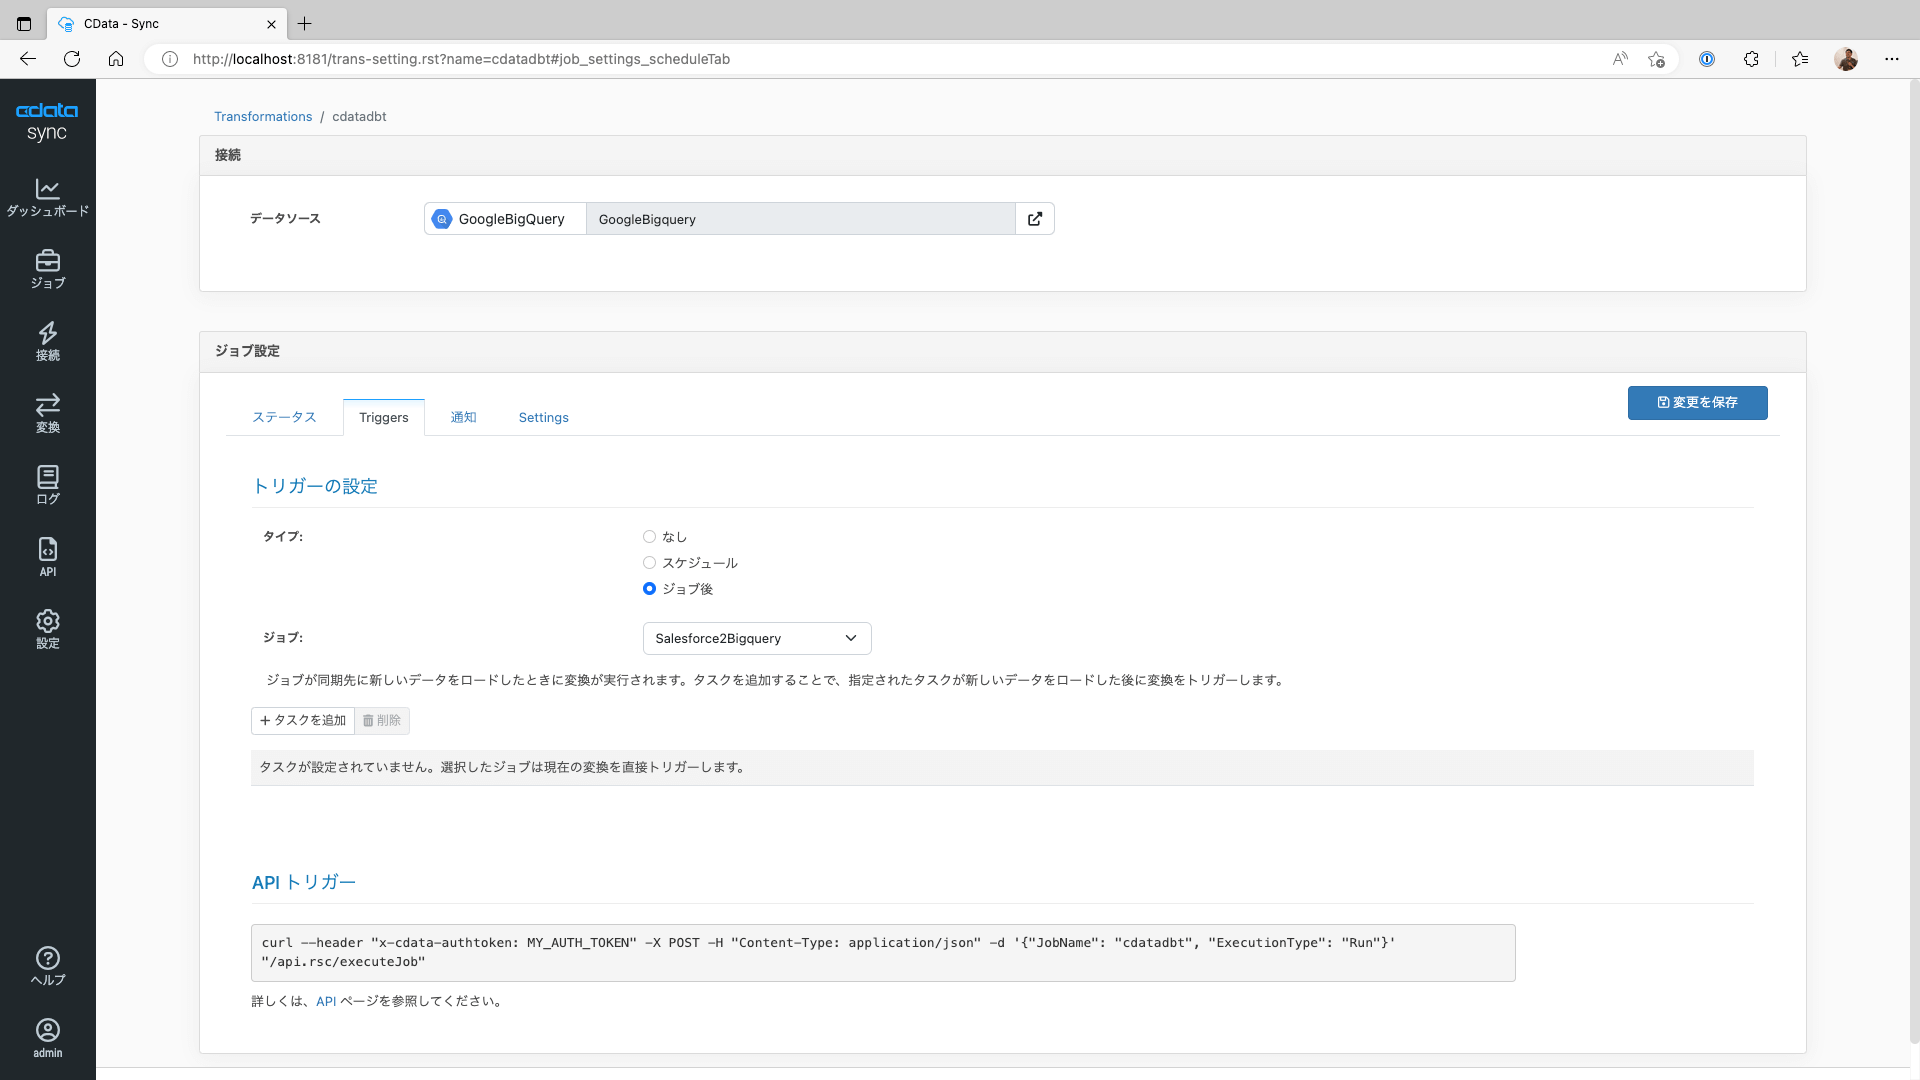Screen dimensions: 1920x1080
Task: Open the Transformations breadcrumb link
Action: (263, 116)
